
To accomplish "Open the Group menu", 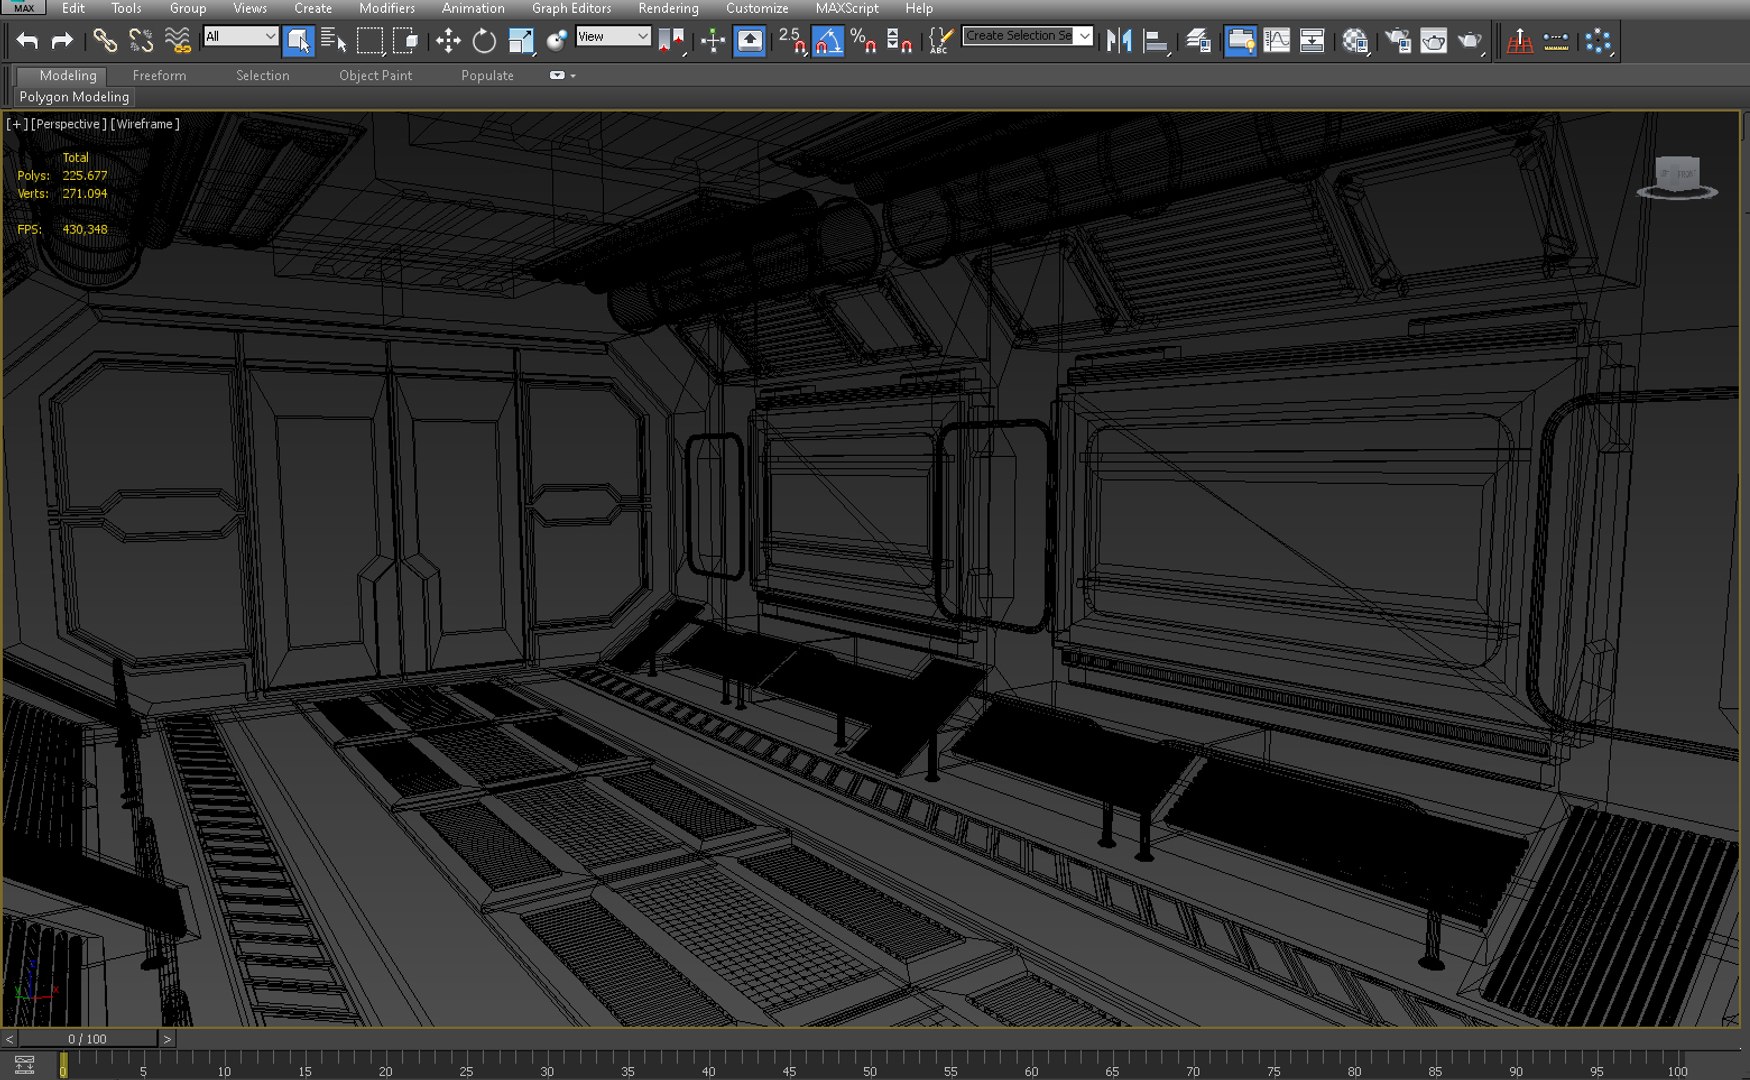I will click(188, 8).
